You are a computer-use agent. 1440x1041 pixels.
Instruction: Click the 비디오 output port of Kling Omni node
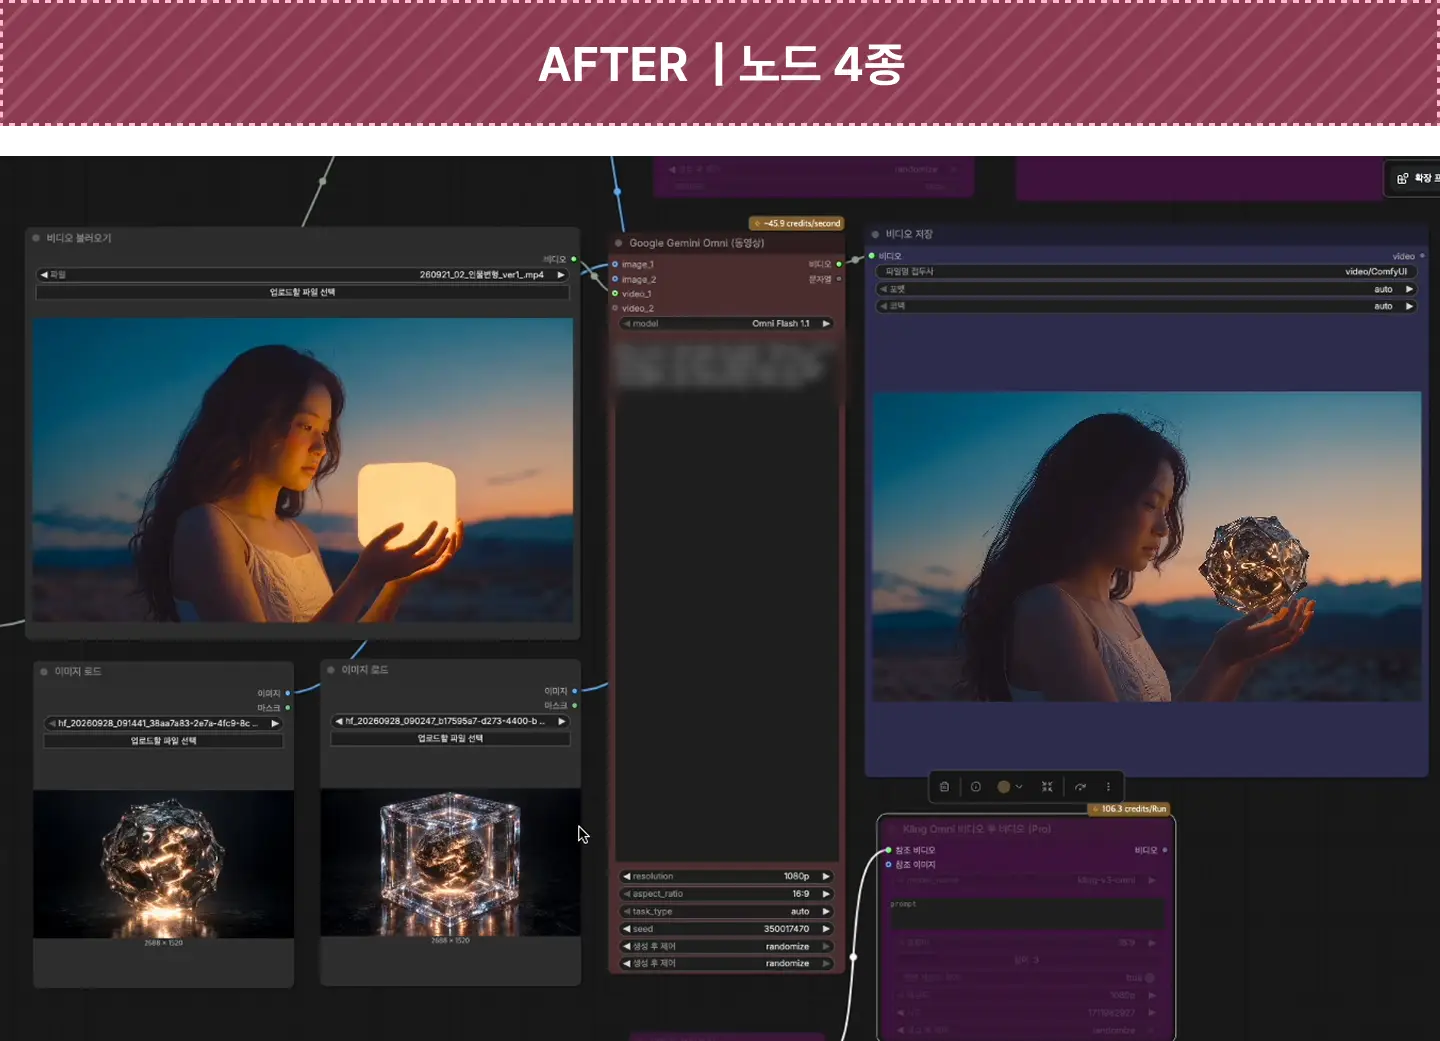tap(1165, 850)
